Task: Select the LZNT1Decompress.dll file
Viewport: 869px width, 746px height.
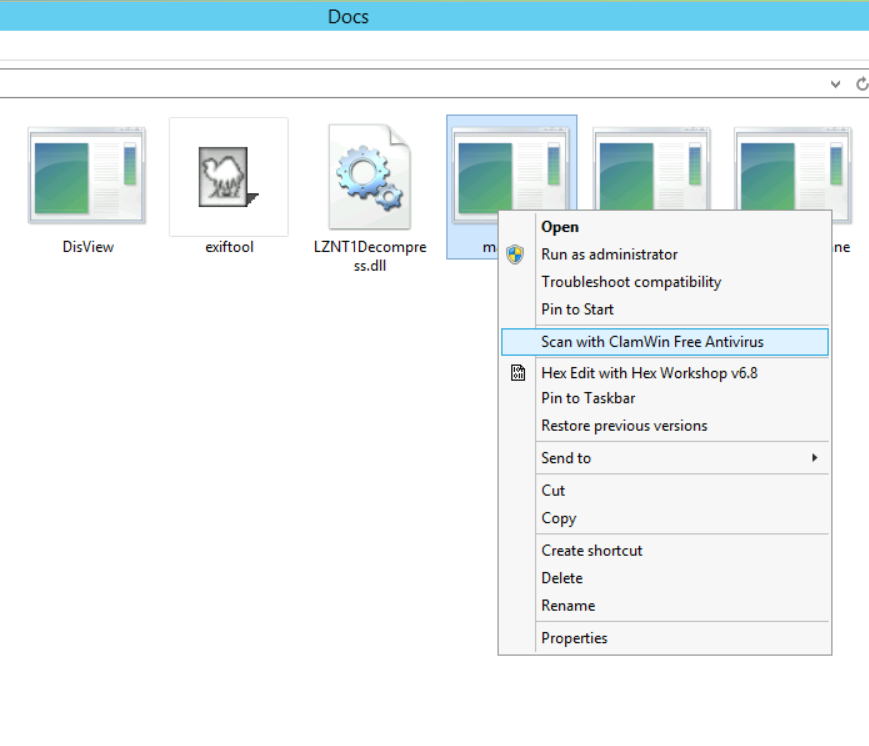Action: click(369, 177)
